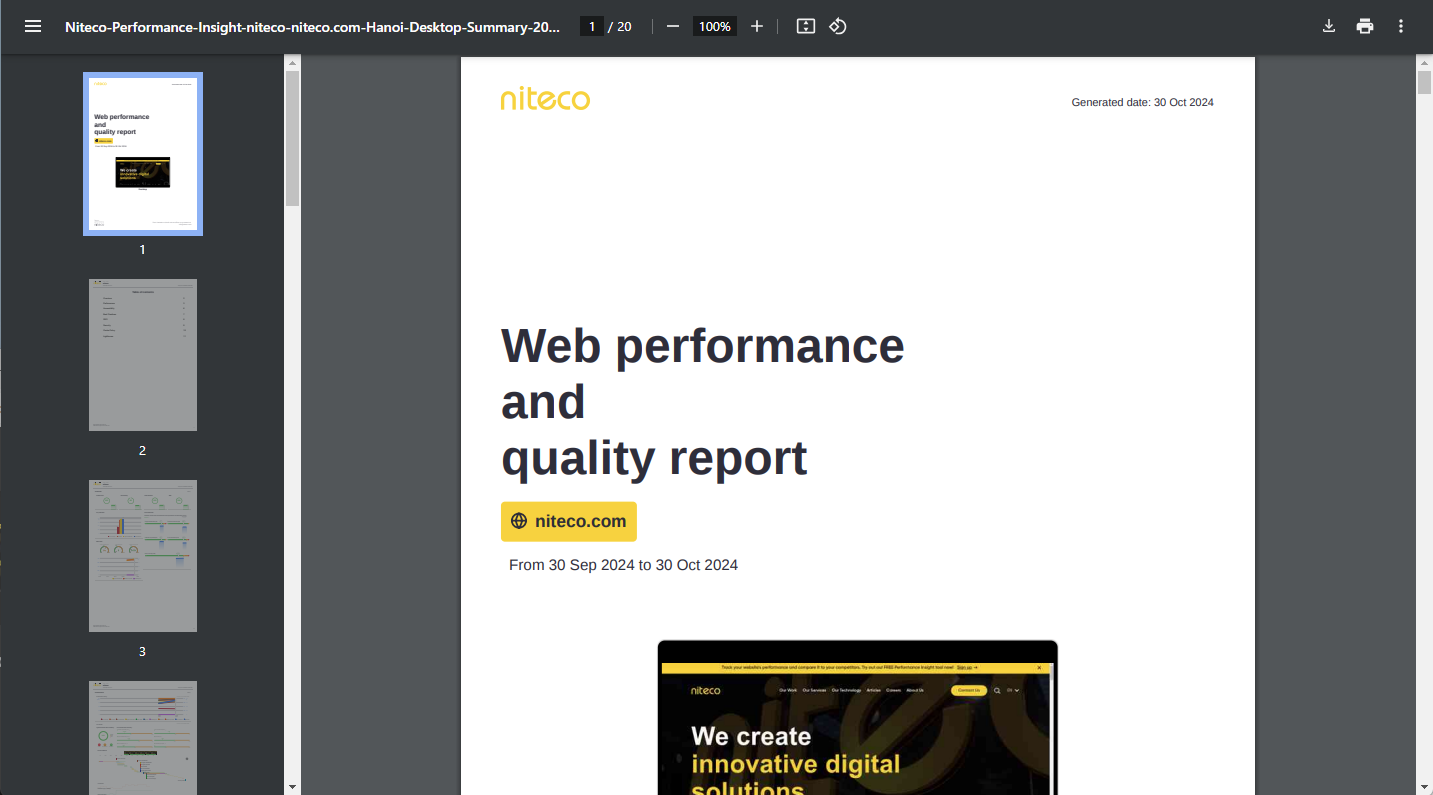Screen dimensions: 1433x795
Task: Click the zoom in plus button
Action: pos(757,27)
